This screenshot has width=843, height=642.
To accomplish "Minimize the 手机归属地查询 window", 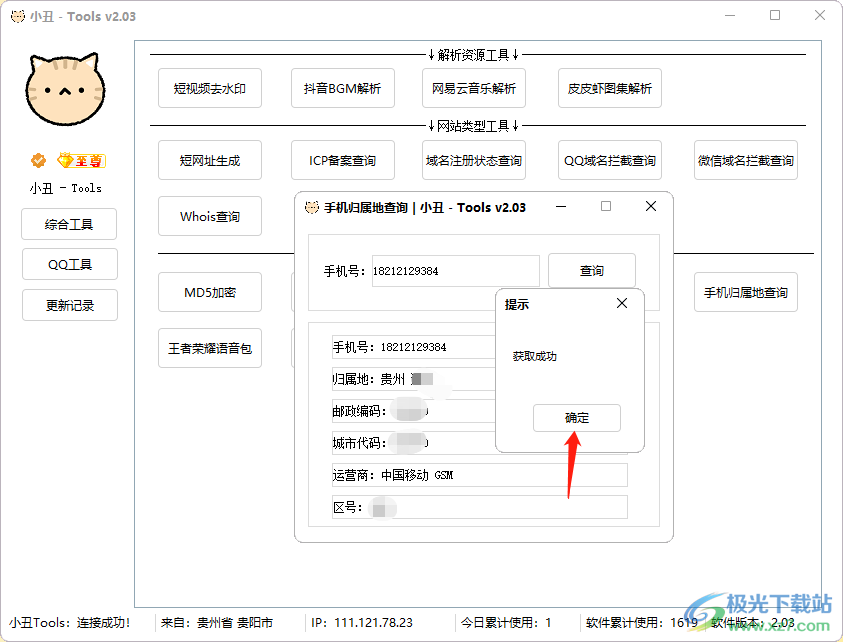I will click(x=561, y=206).
